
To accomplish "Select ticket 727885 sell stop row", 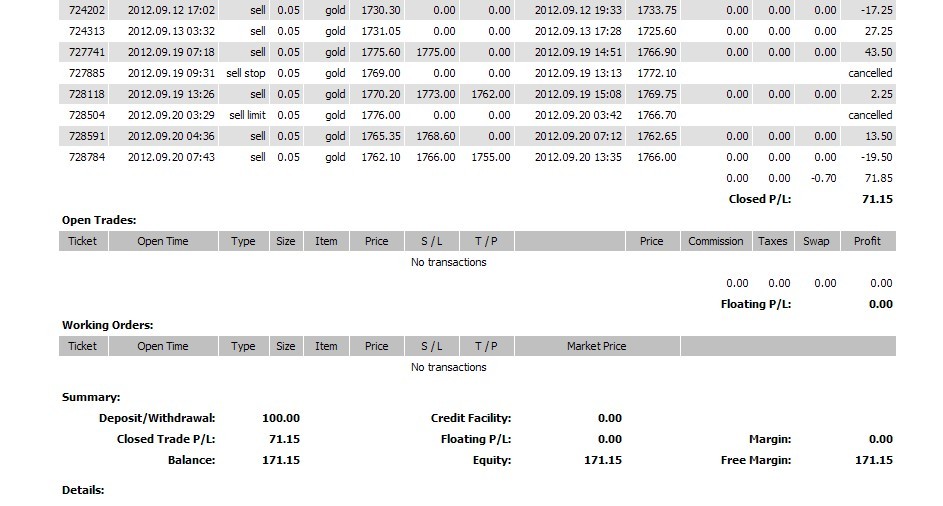I will (x=478, y=73).
